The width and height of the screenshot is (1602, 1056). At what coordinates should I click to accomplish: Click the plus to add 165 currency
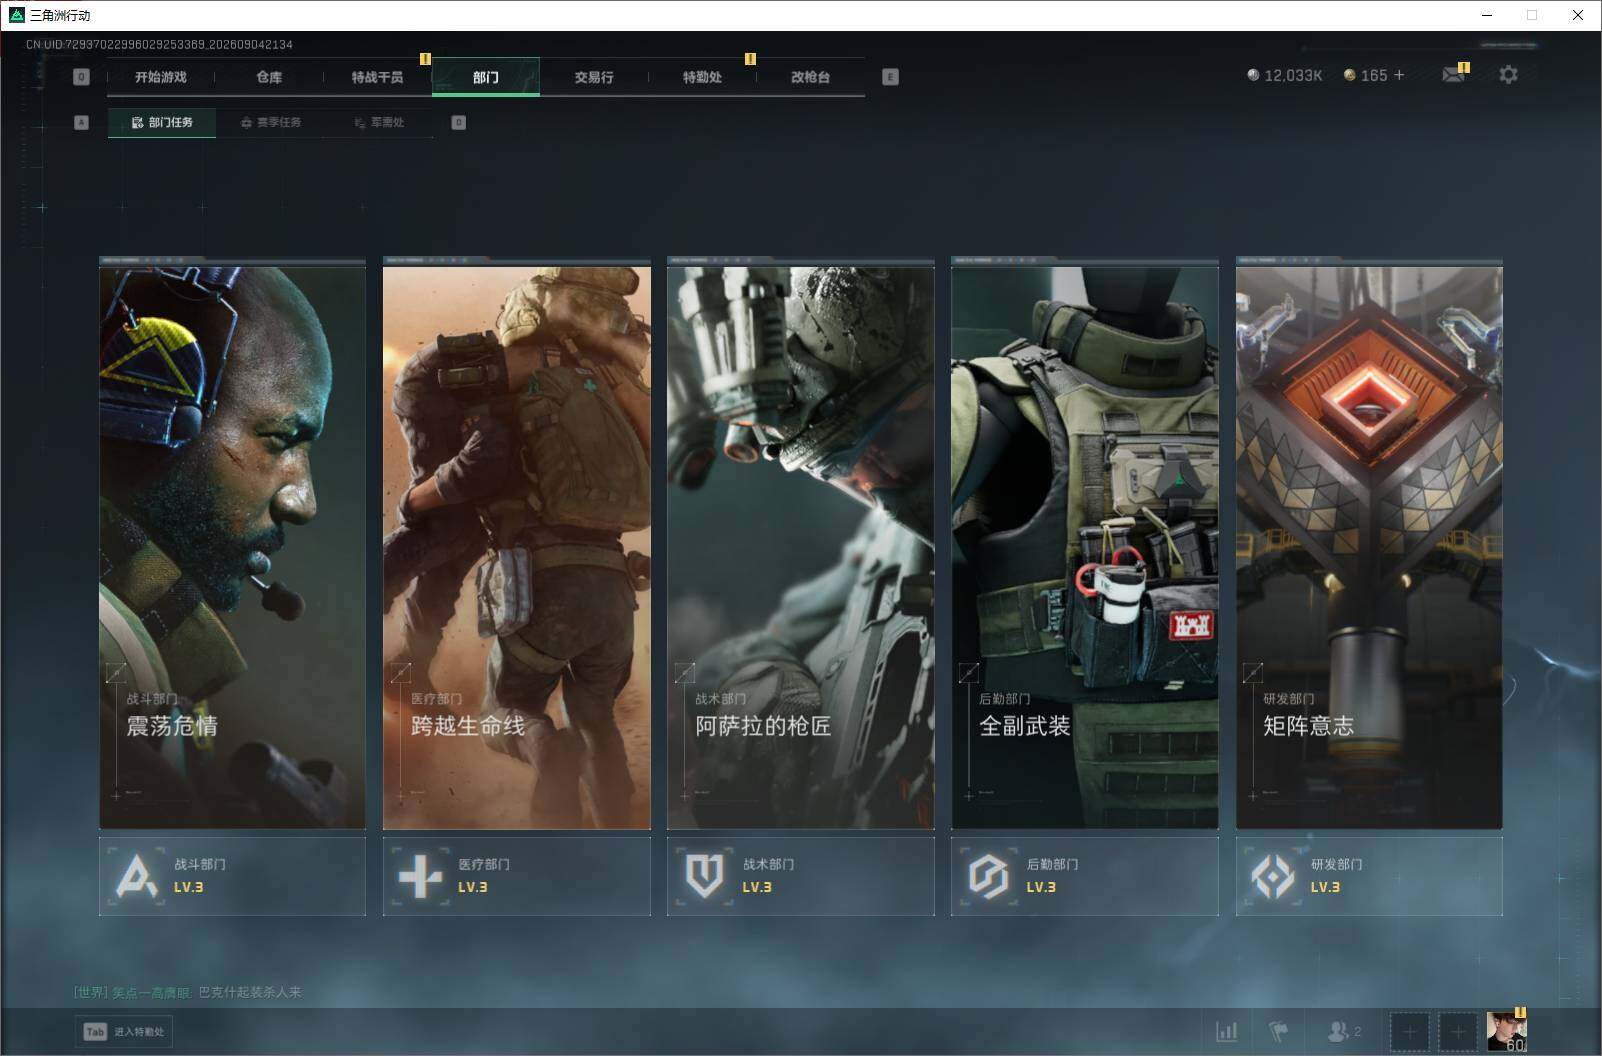coord(1399,75)
